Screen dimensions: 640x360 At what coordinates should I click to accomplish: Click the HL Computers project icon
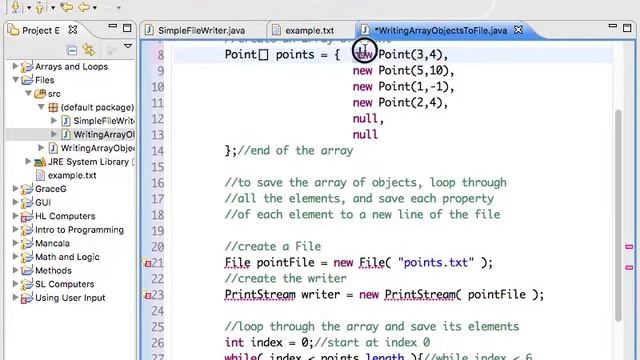[27, 216]
